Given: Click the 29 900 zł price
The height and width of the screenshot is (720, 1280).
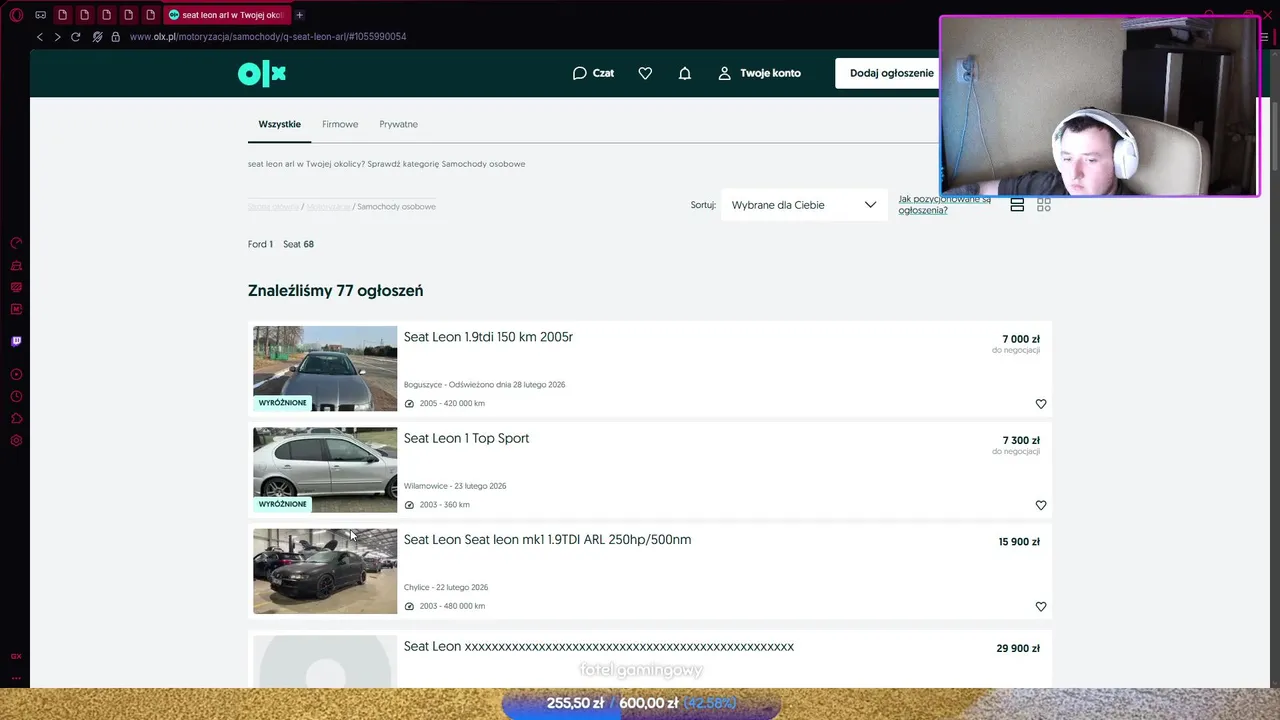Looking at the screenshot, I should click(1018, 648).
